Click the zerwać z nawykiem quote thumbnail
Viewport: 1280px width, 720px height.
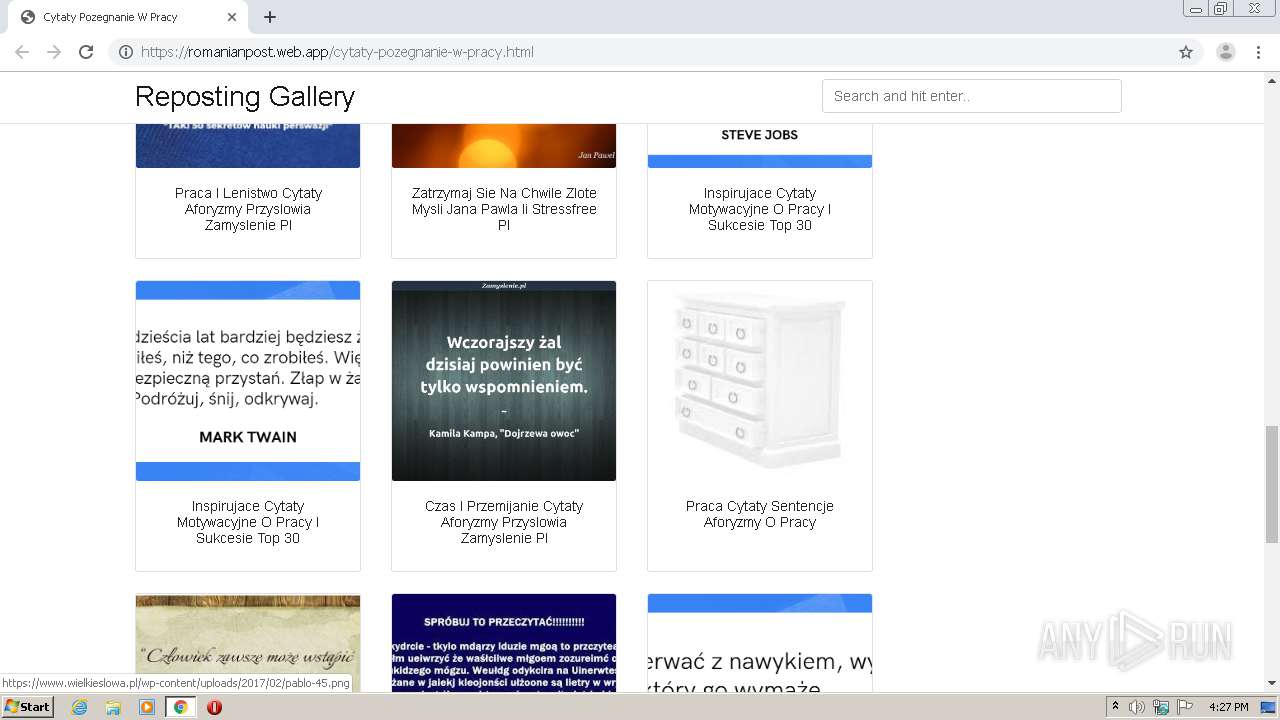[x=760, y=642]
